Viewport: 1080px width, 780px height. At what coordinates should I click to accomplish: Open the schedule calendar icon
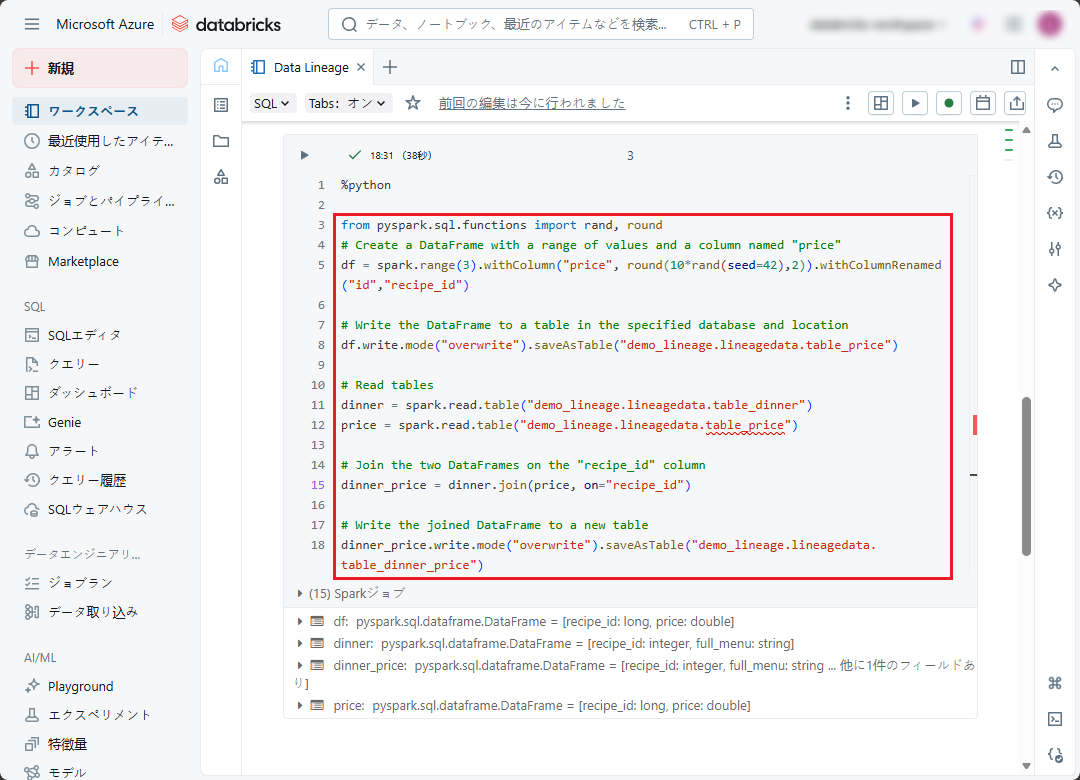[x=983, y=103]
